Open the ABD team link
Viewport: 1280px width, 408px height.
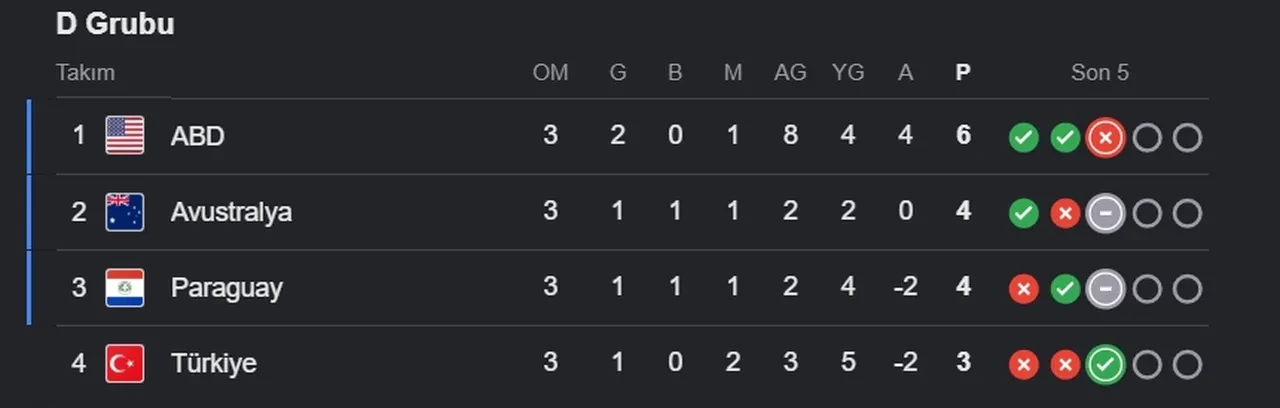pyautogui.click(x=197, y=136)
